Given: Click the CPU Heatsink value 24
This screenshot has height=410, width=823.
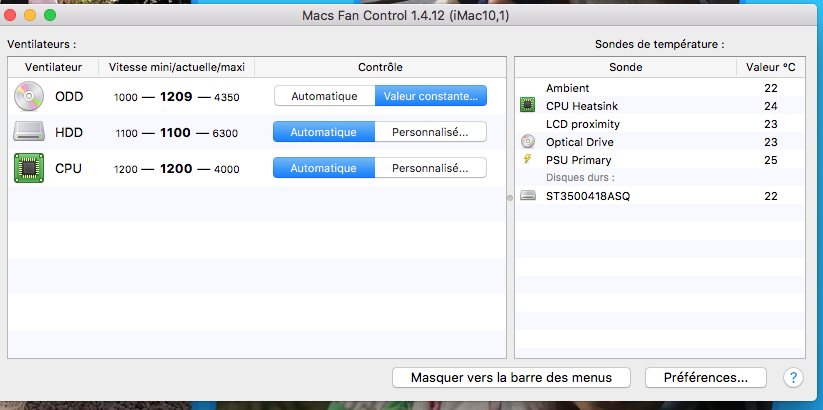Looking at the screenshot, I should 771,106.
